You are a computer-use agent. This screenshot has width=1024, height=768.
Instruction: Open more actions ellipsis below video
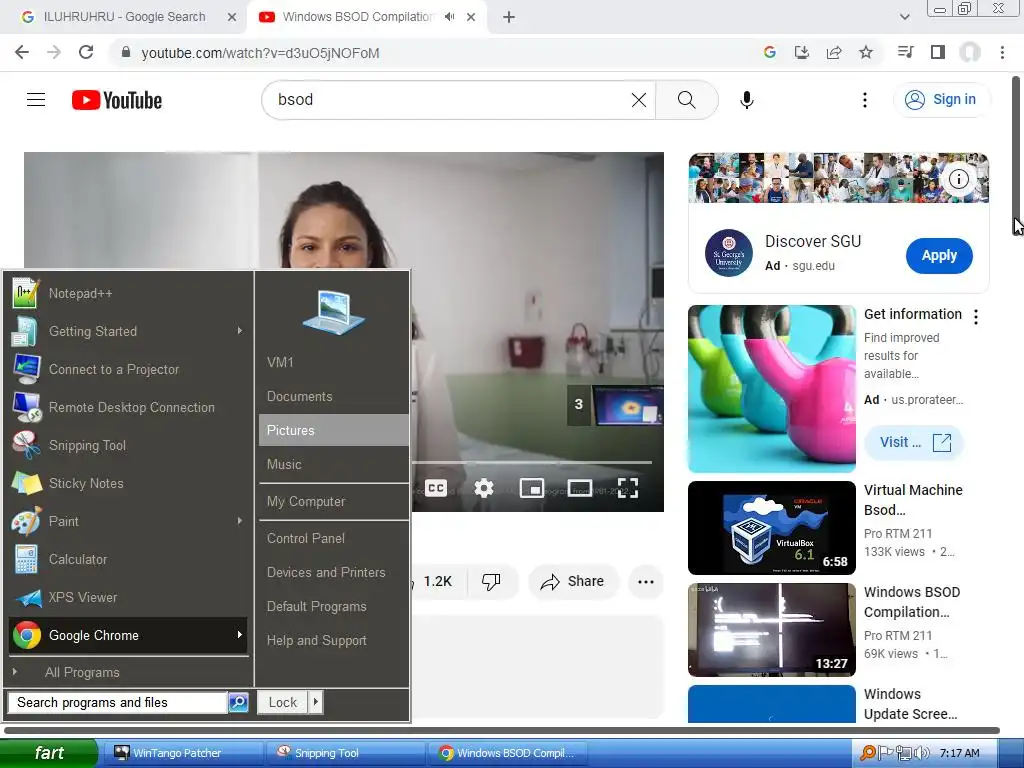(646, 581)
